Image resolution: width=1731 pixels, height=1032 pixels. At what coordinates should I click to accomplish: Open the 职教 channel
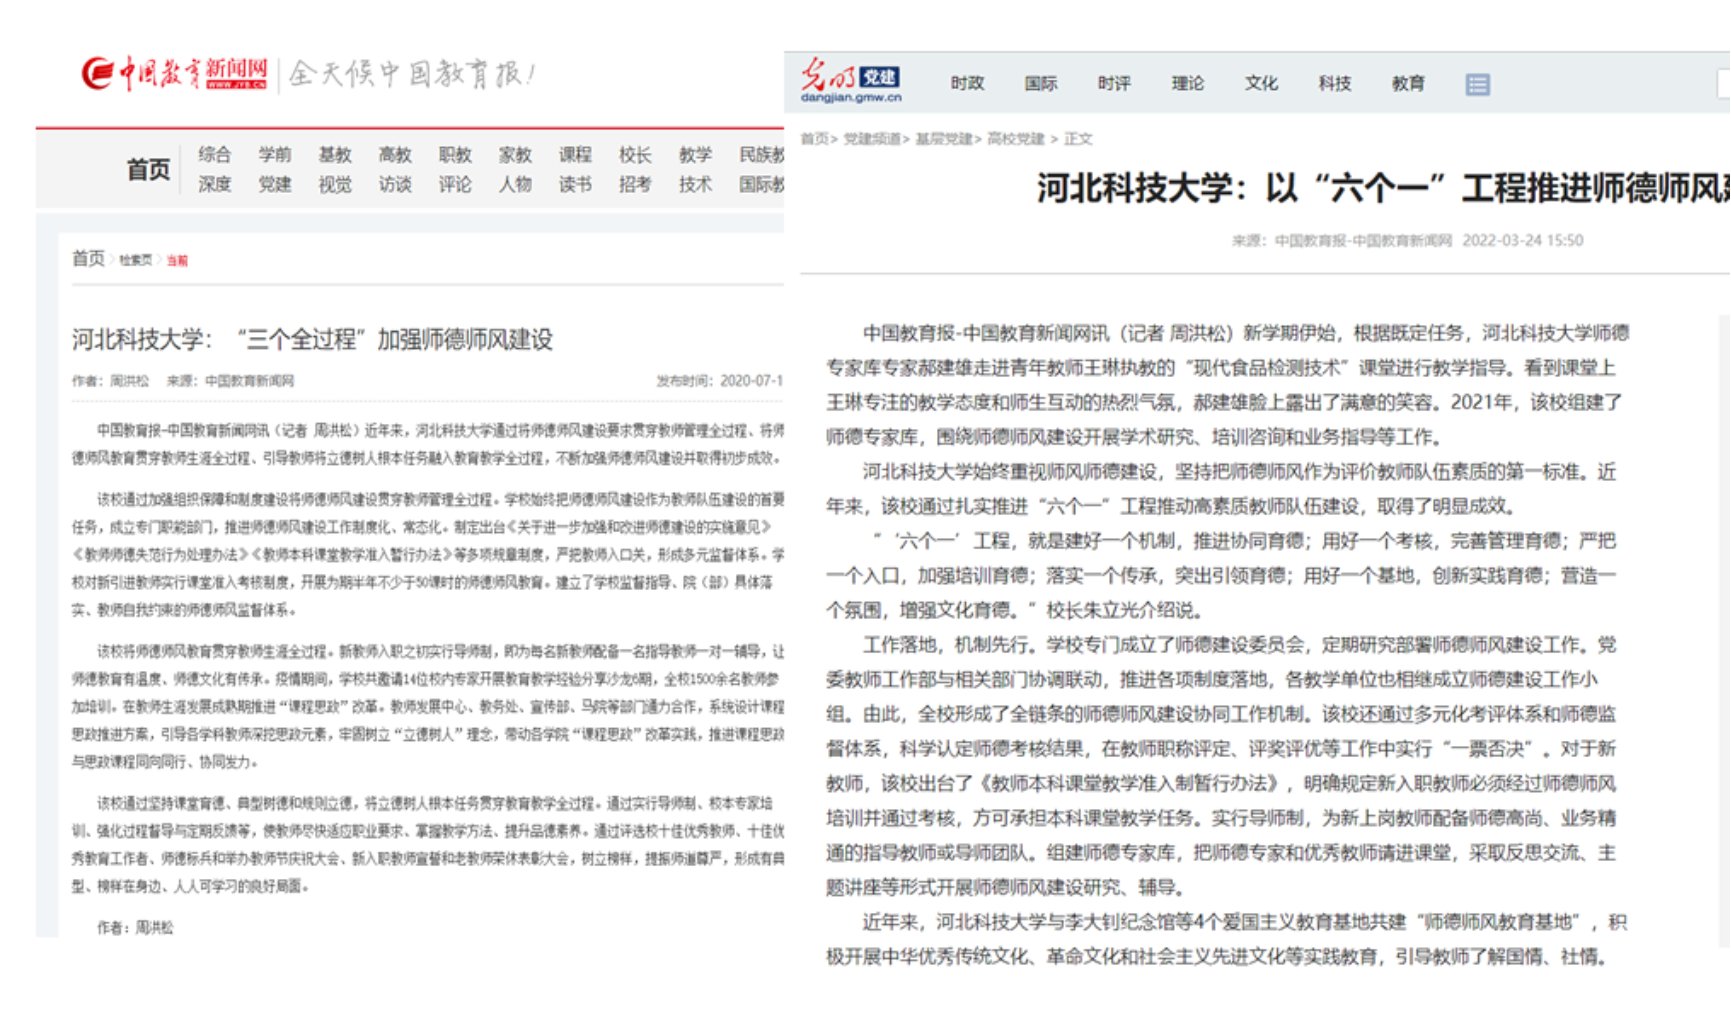pos(455,154)
